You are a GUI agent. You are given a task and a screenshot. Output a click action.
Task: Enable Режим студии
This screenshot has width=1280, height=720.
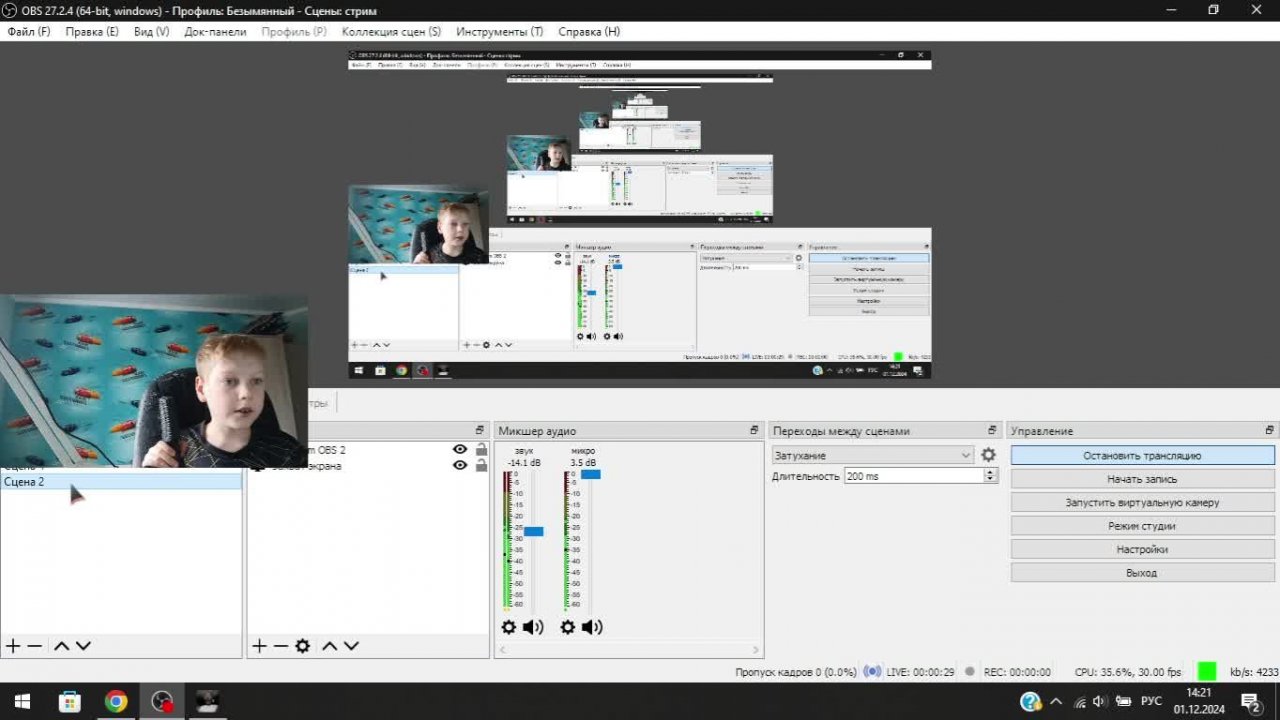(x=1142, y=526)
